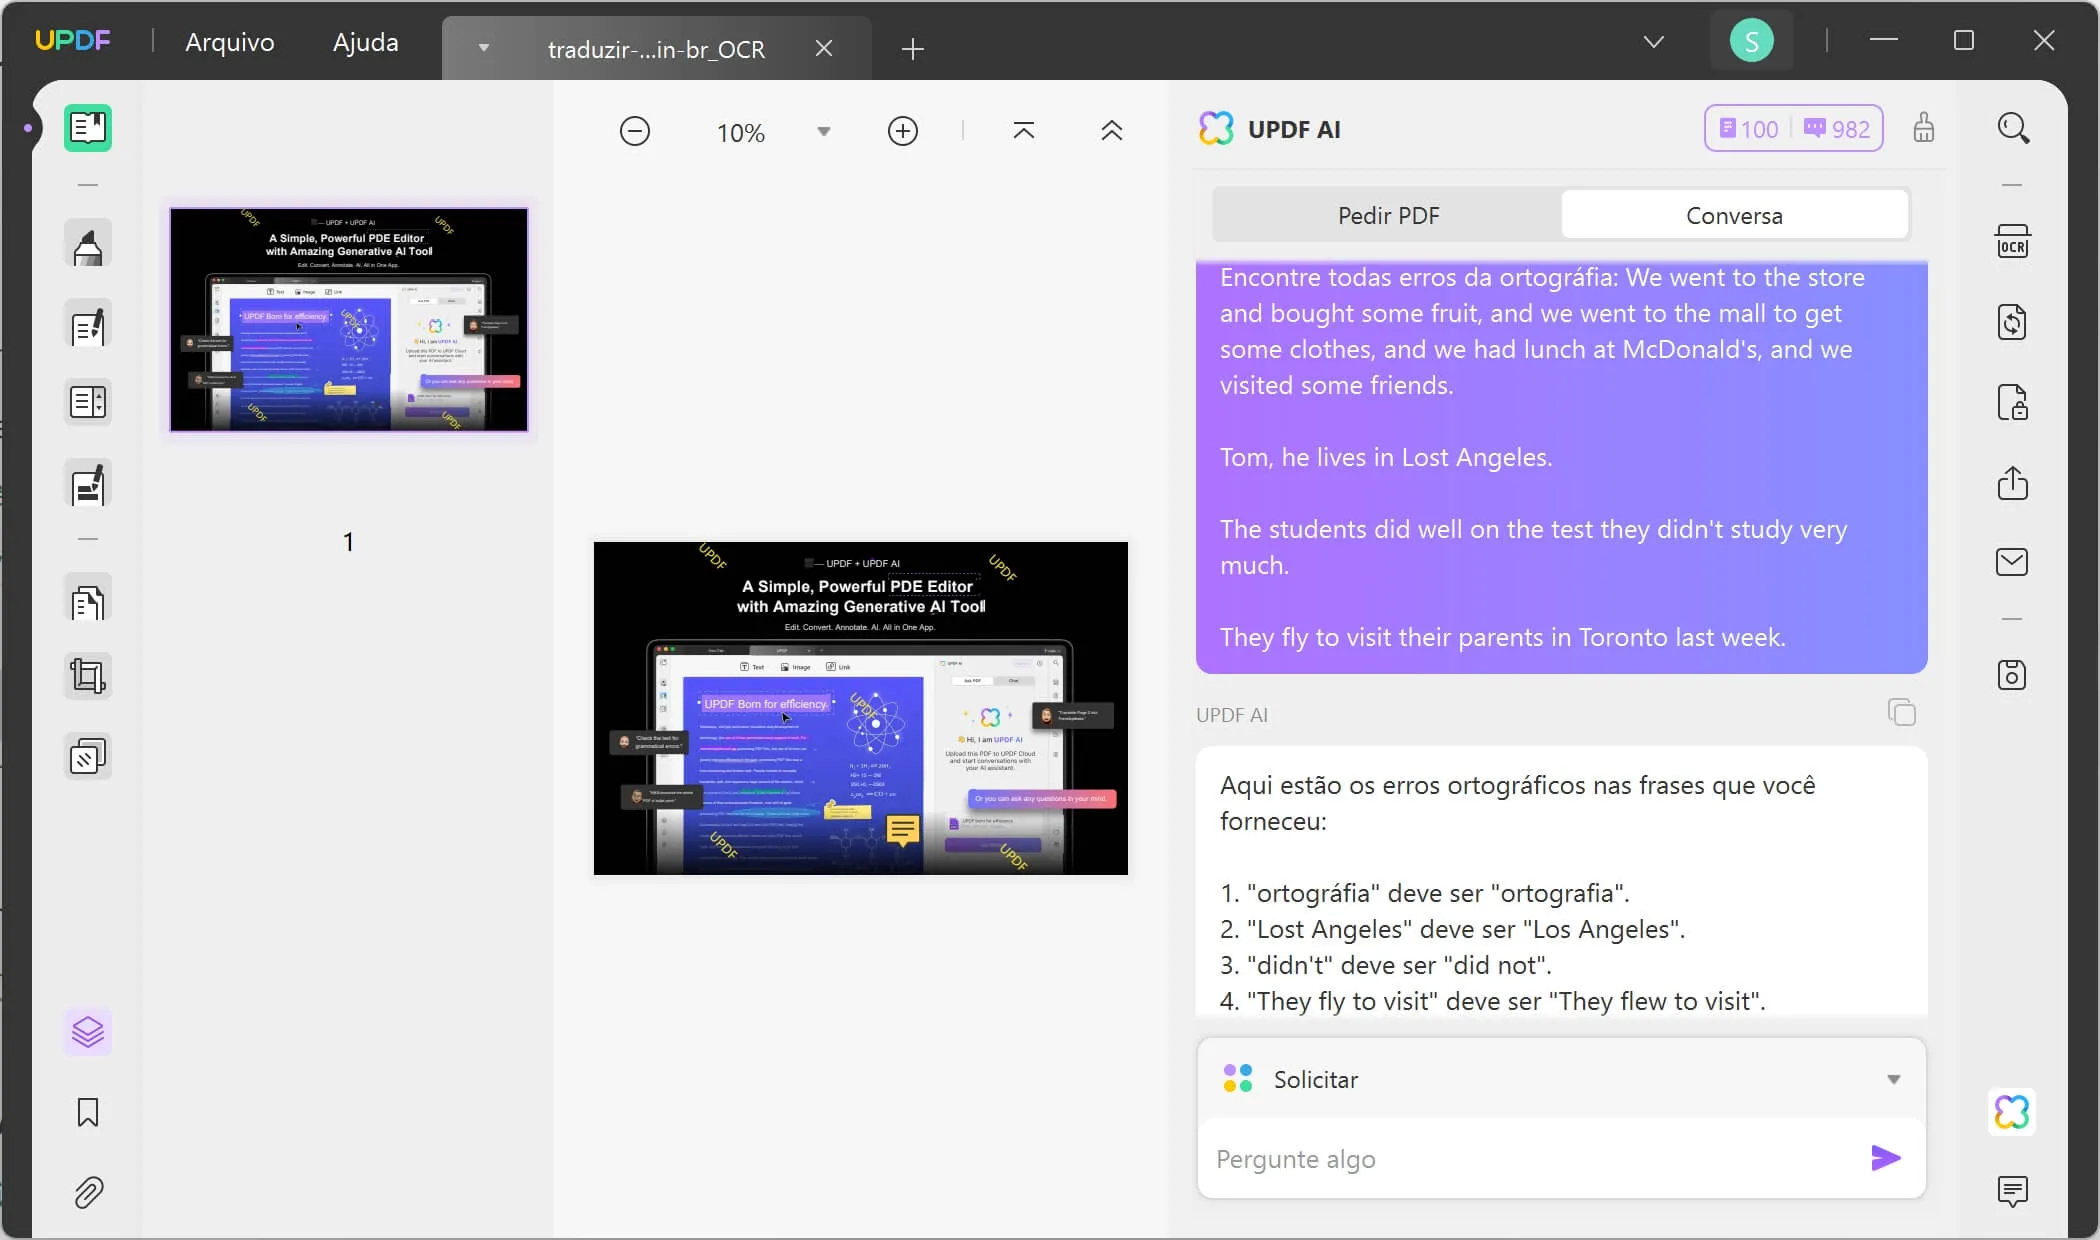The image size is (2100, 1240).
Task: Click the Pergunte algo input field
Action: pyautogui.click(x=1530, y=1159)
